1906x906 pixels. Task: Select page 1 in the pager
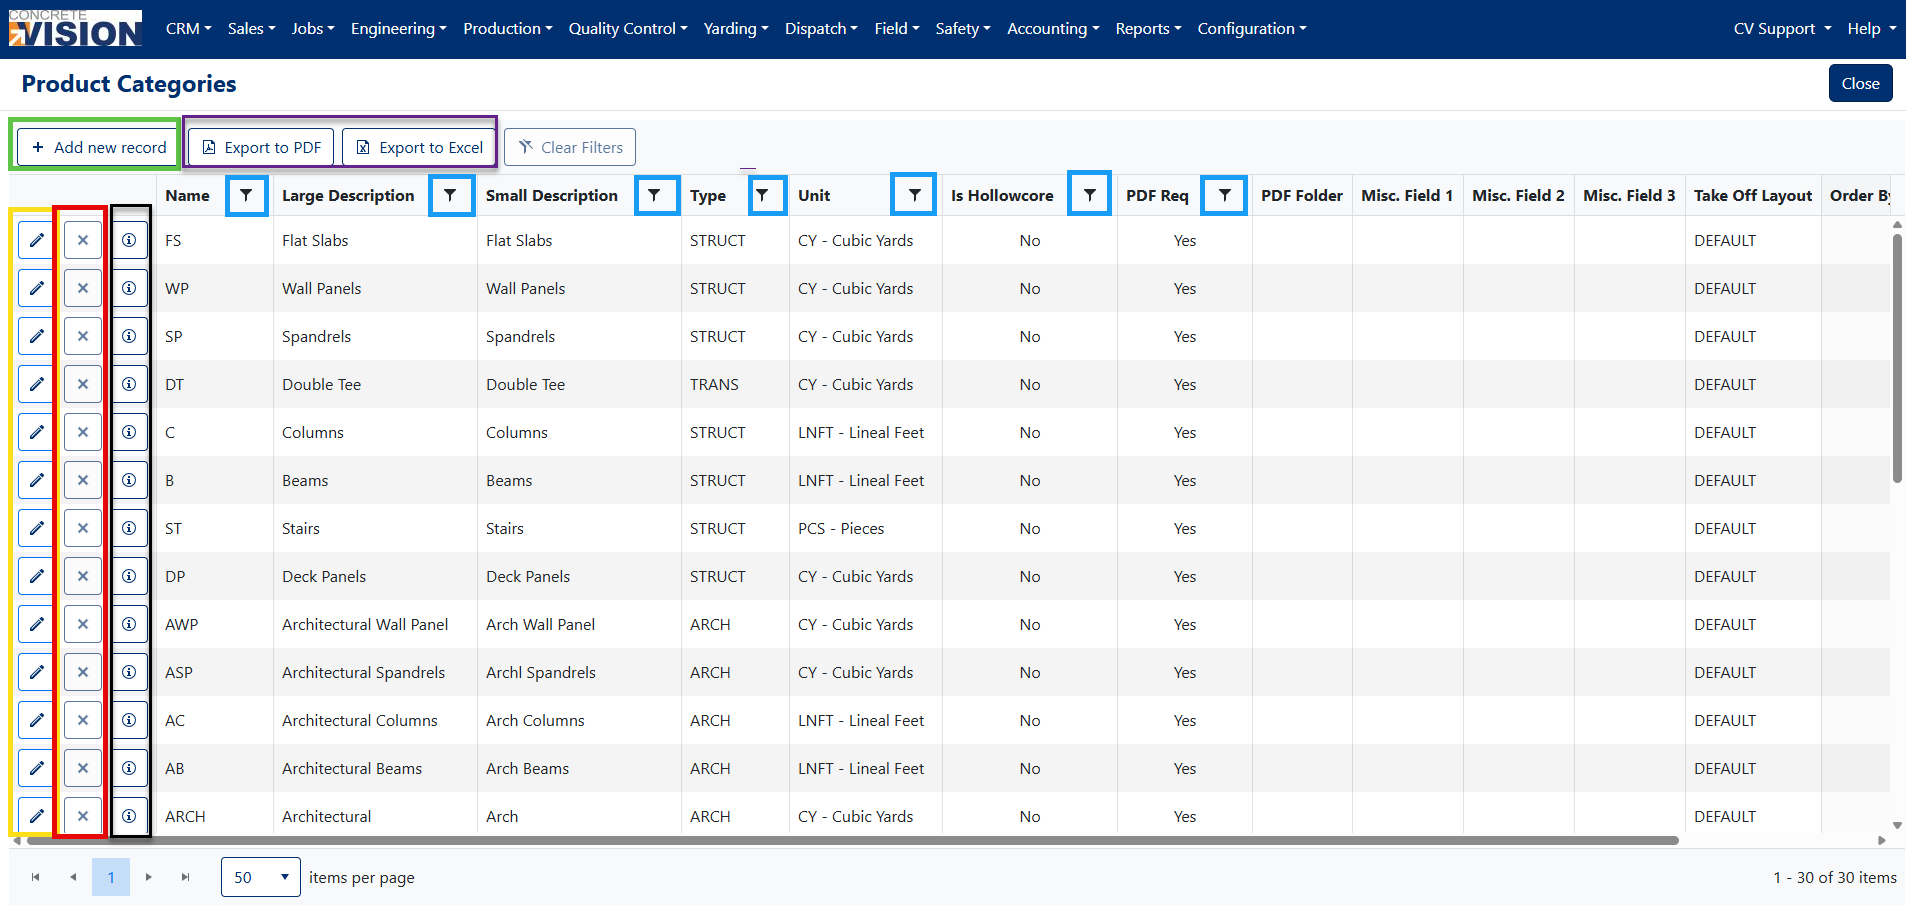click(111, 877)
